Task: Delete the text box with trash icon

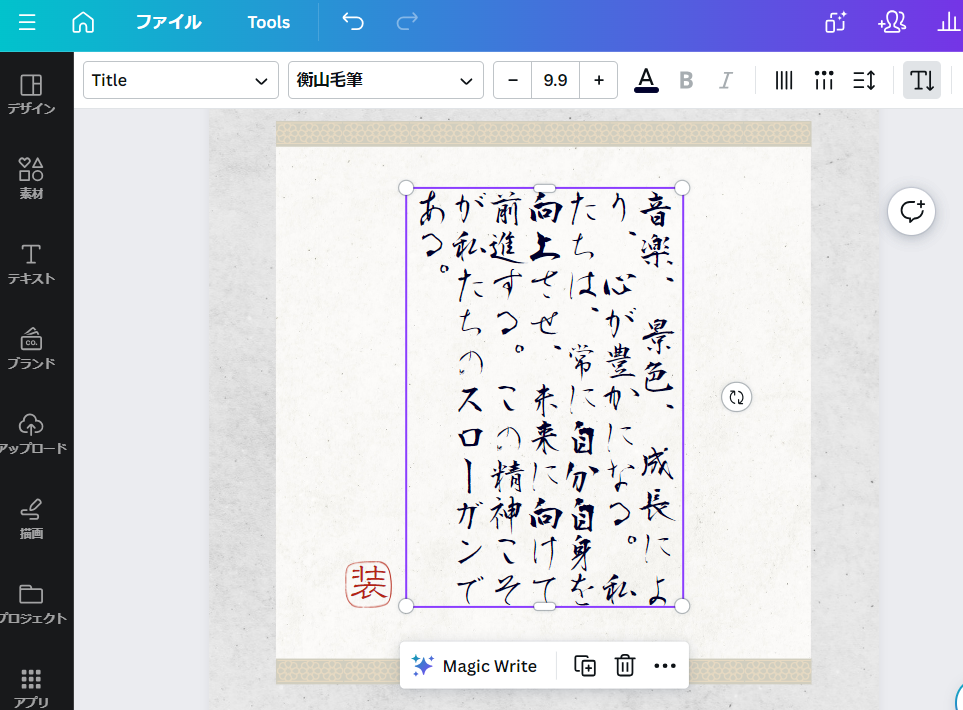Action: pos(625,665)
